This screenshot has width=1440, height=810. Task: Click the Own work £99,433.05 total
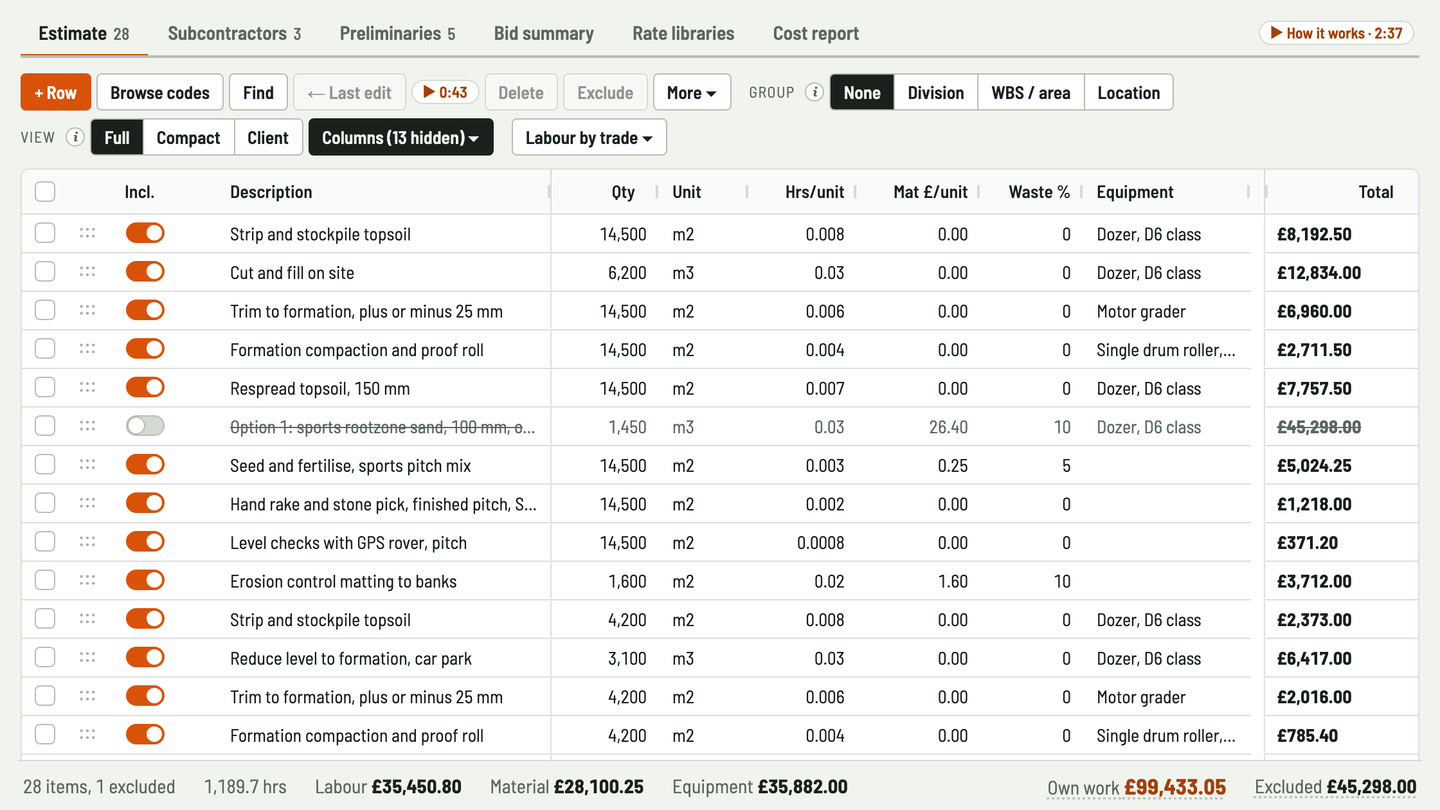click(x=1136, y=787)
